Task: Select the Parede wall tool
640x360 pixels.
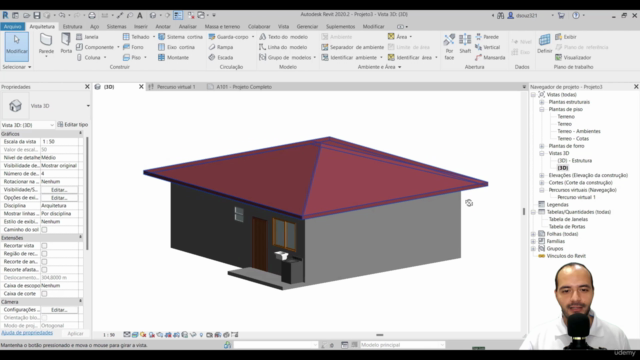Action: coord(46,44)
